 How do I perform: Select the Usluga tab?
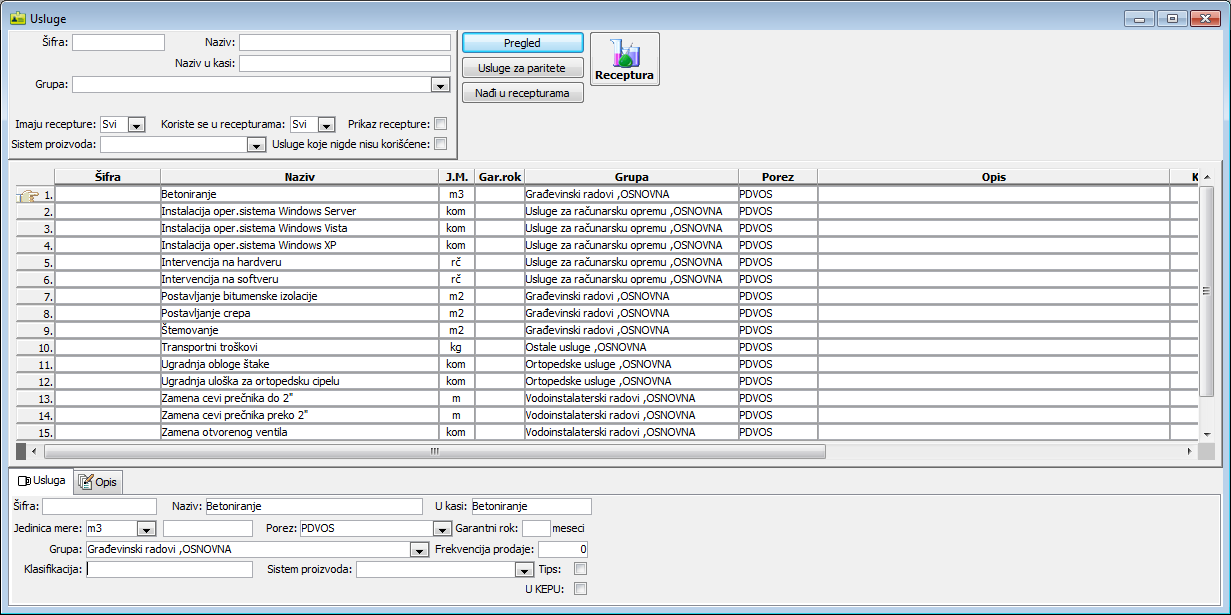[42, 481]
